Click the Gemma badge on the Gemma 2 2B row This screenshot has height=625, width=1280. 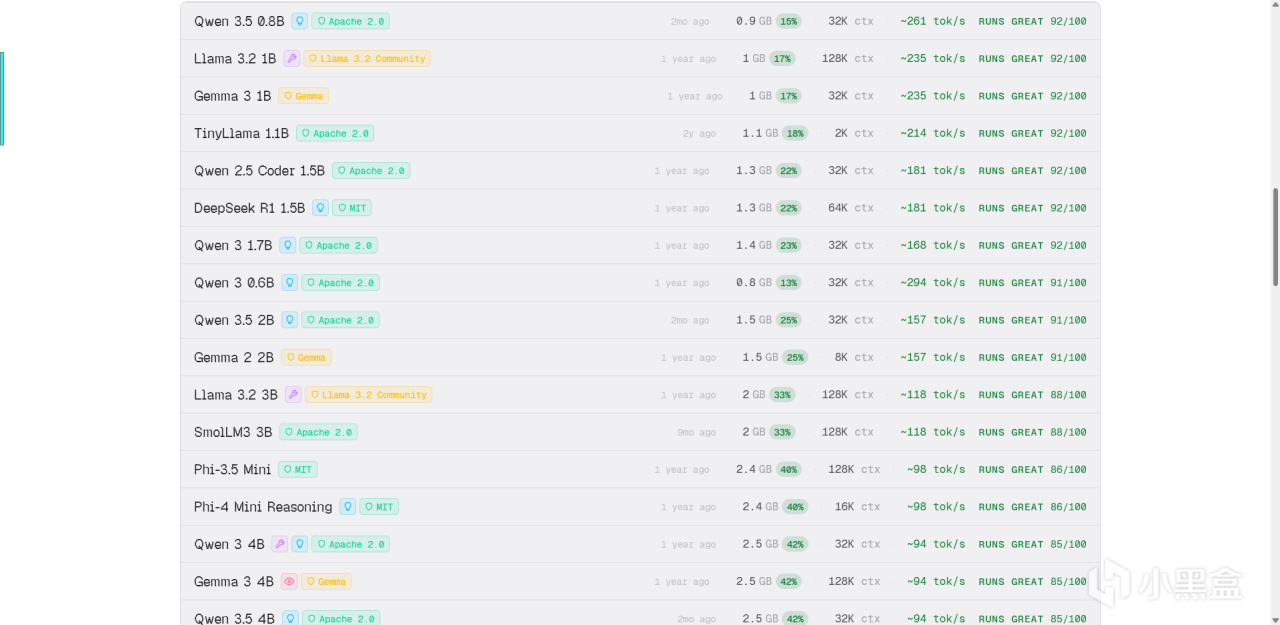click(x=306, y=357)
